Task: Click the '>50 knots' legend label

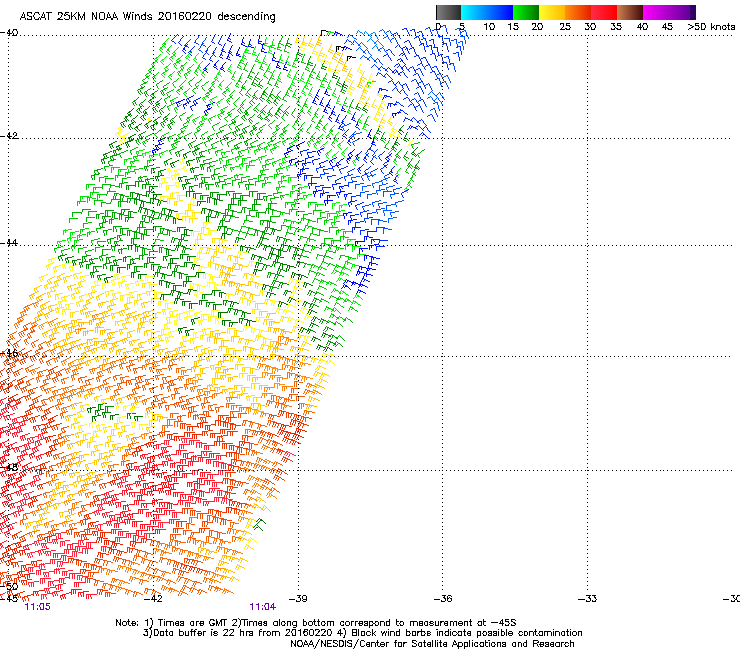Action: 711,27
